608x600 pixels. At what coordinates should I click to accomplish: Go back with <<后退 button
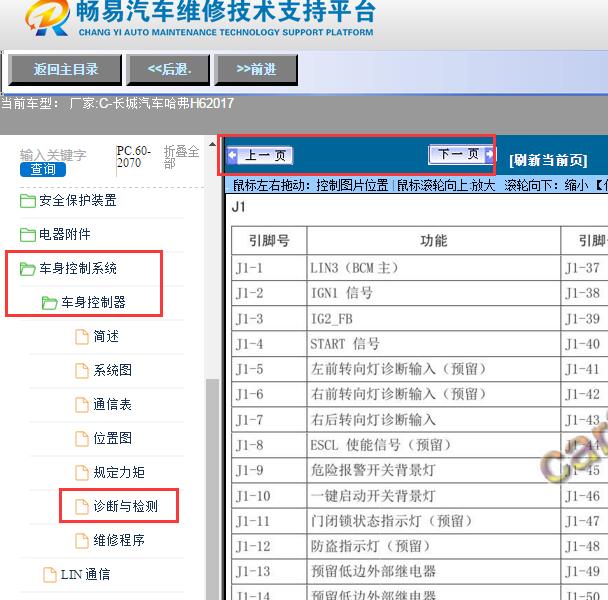coord(168,70)
